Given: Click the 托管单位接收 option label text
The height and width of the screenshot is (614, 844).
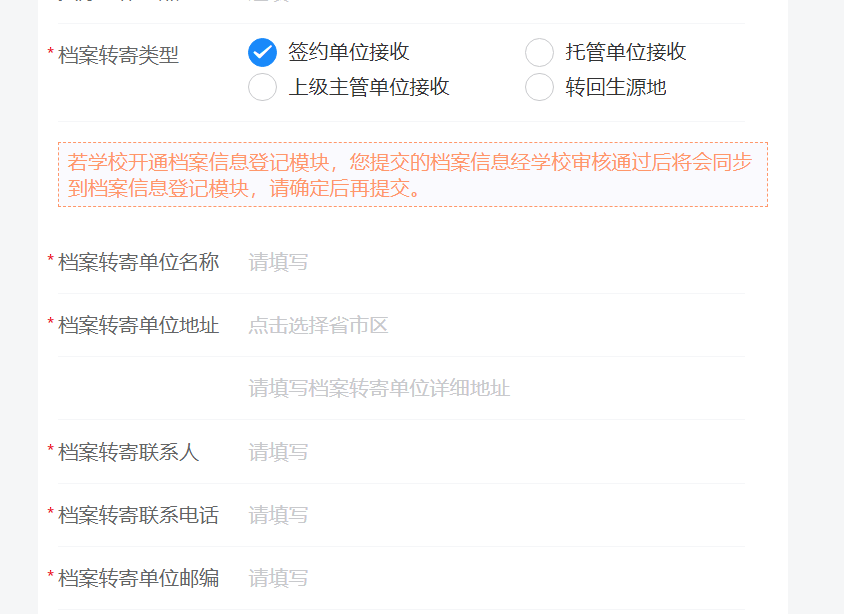Looking at the screenshot, I should pos(626,52).
